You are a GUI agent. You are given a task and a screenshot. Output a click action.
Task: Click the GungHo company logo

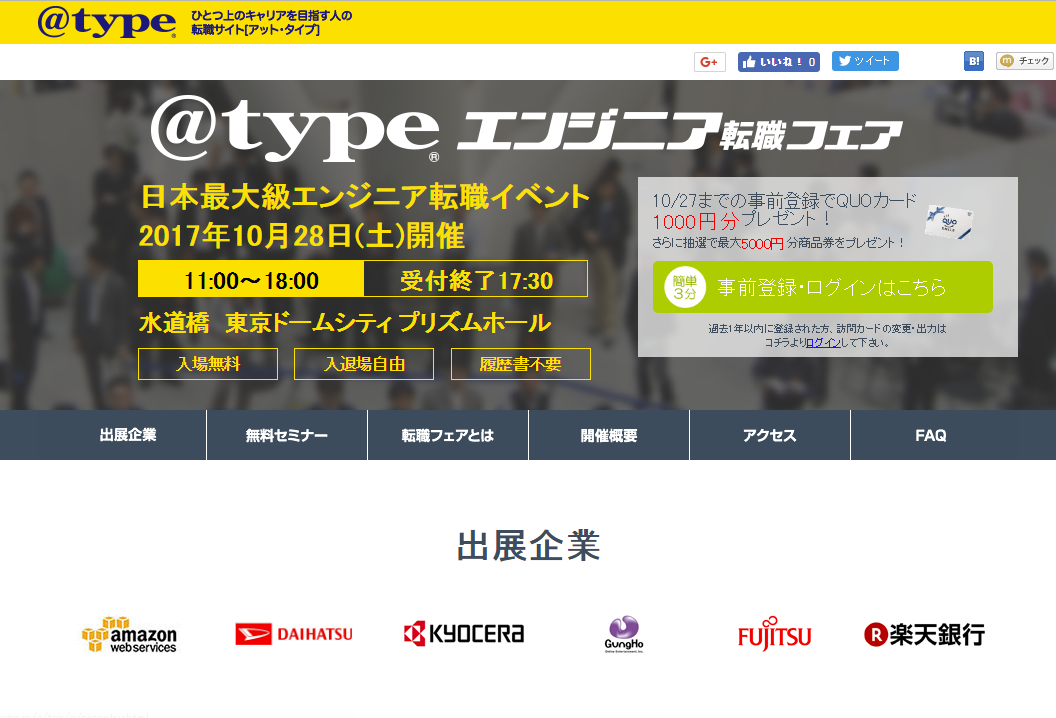tap(624, 634)
